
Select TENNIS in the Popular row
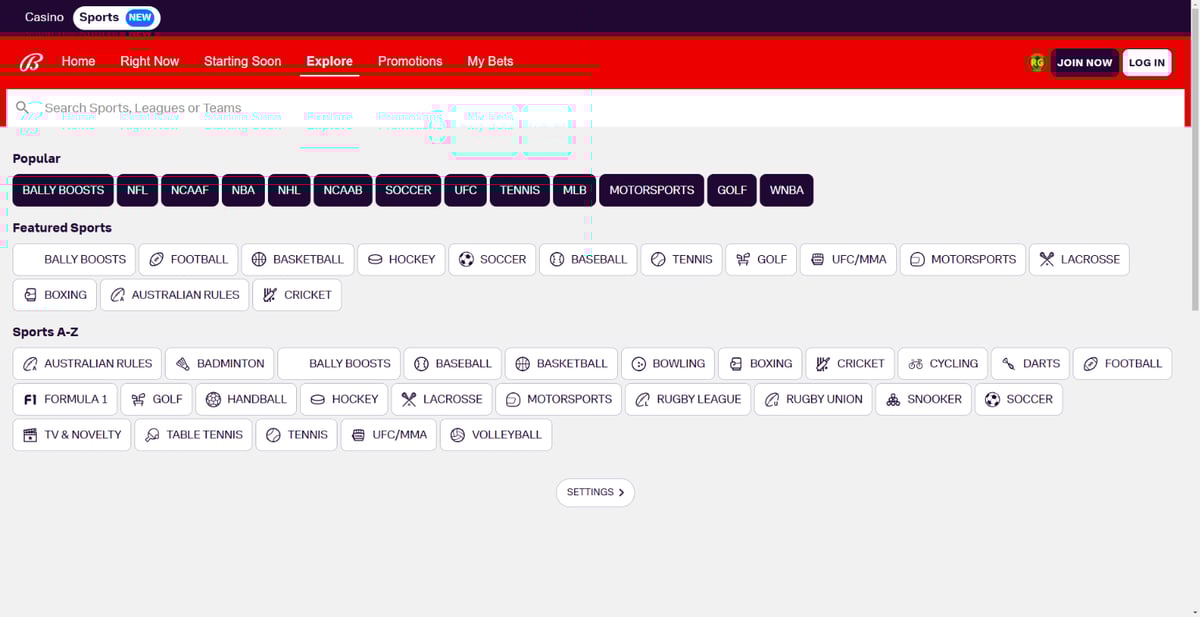tap(520, 190)
